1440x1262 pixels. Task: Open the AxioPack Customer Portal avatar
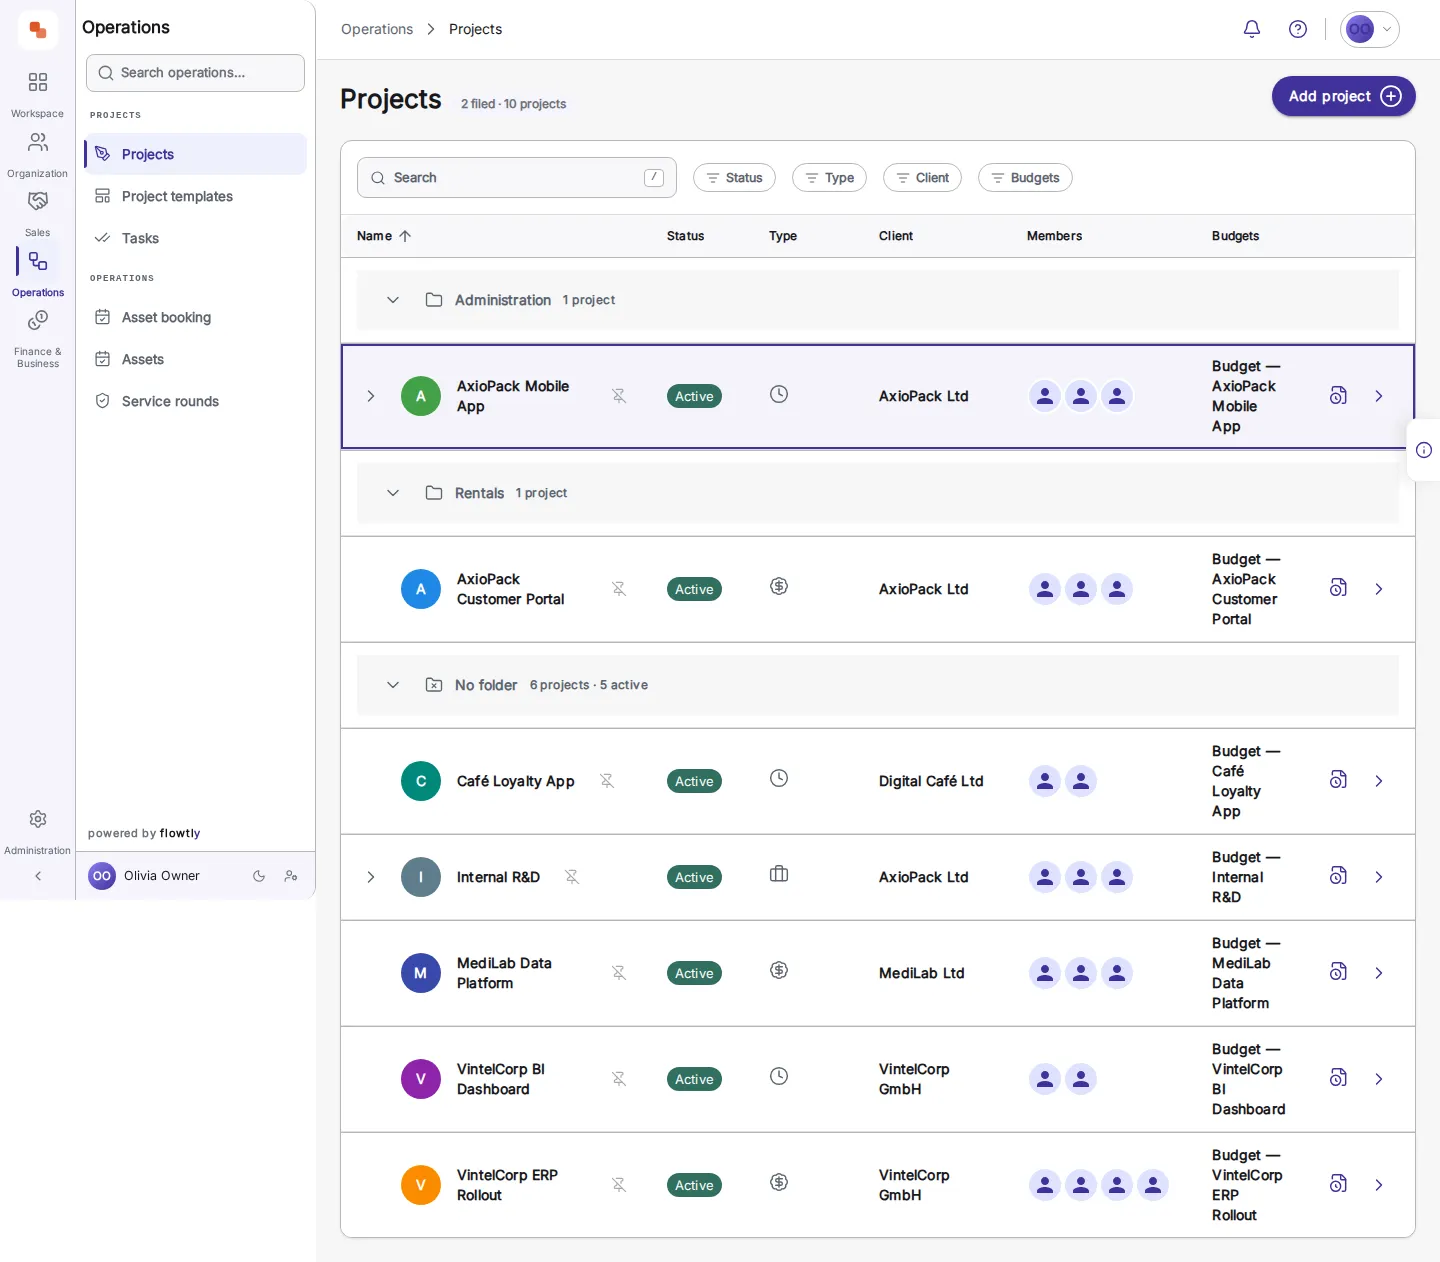[421, 589]
